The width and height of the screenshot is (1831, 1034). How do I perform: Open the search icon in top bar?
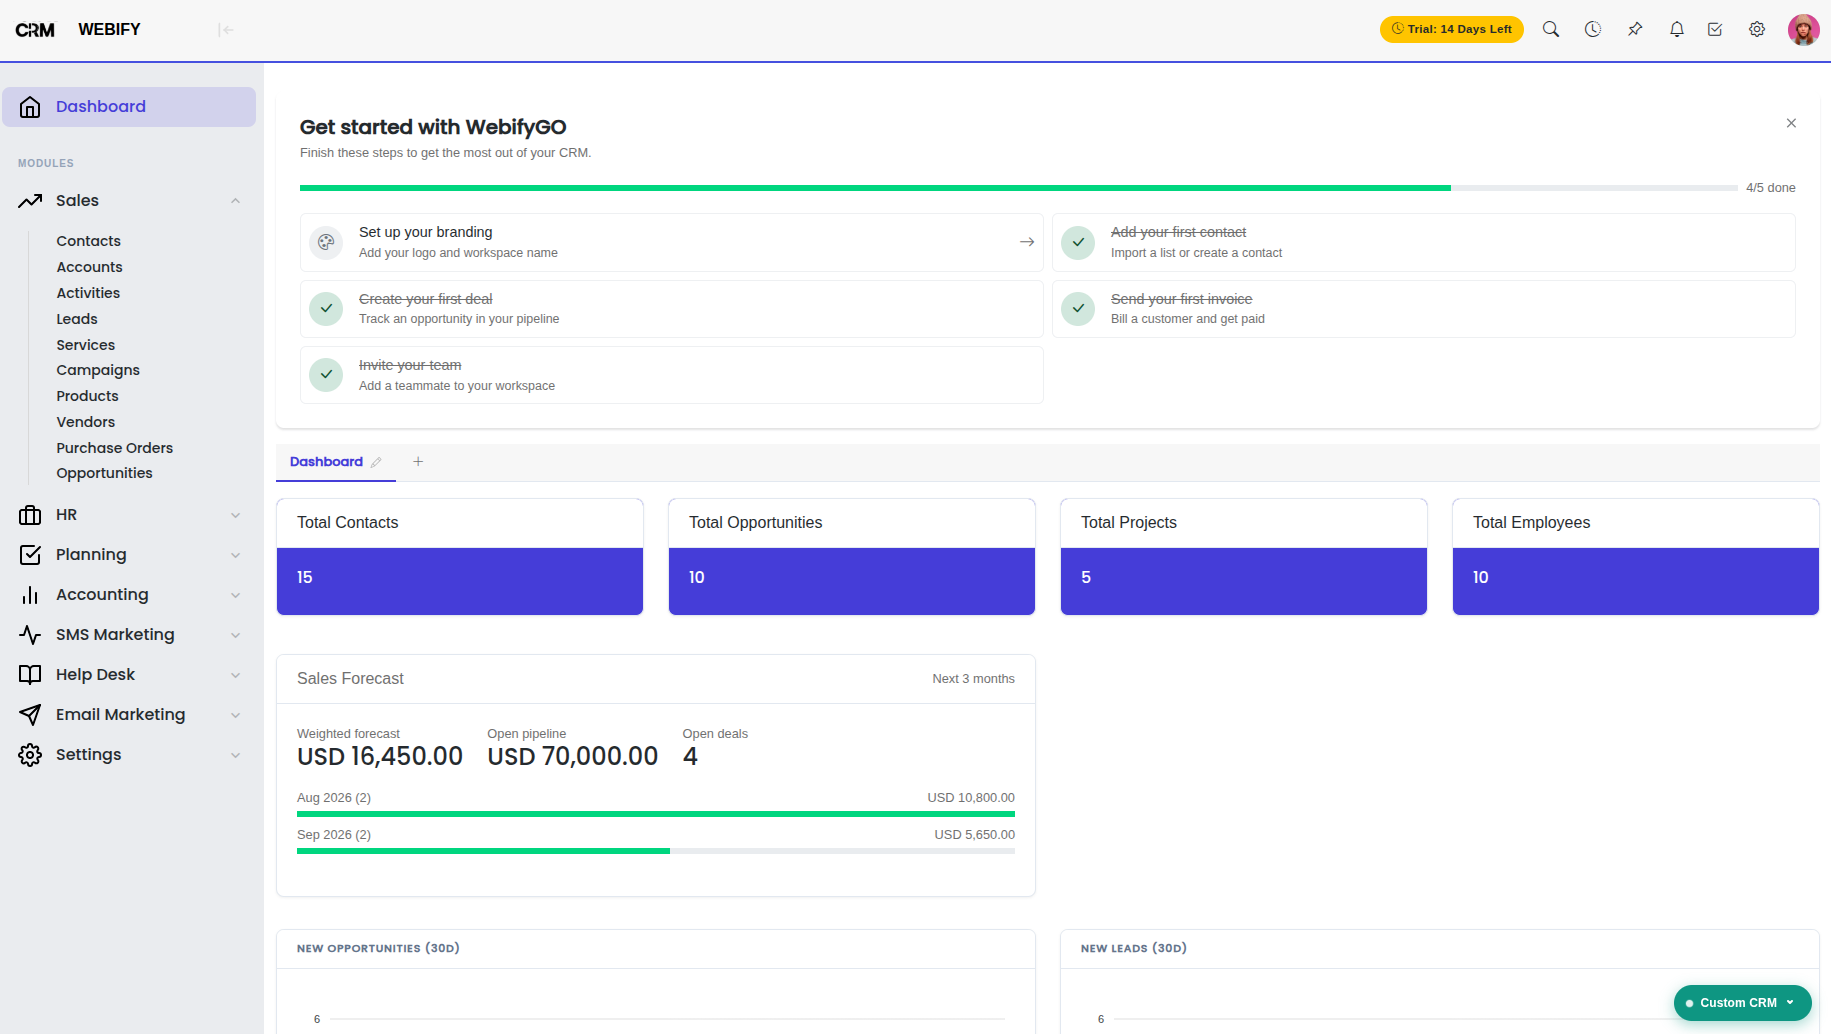tap(1551, 29)
